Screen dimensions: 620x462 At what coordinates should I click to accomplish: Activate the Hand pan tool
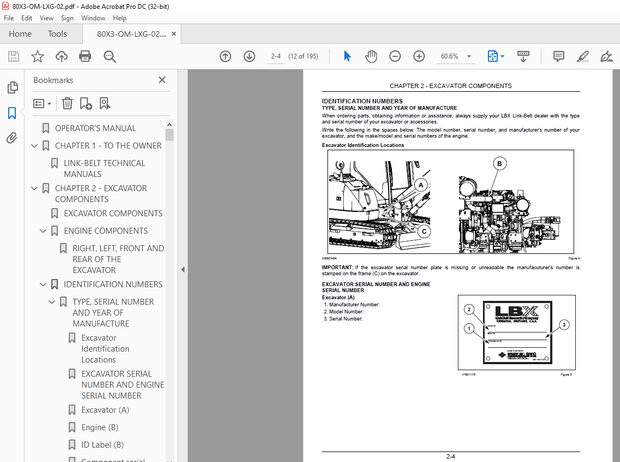pyautogui.click(x=371, y=57)
